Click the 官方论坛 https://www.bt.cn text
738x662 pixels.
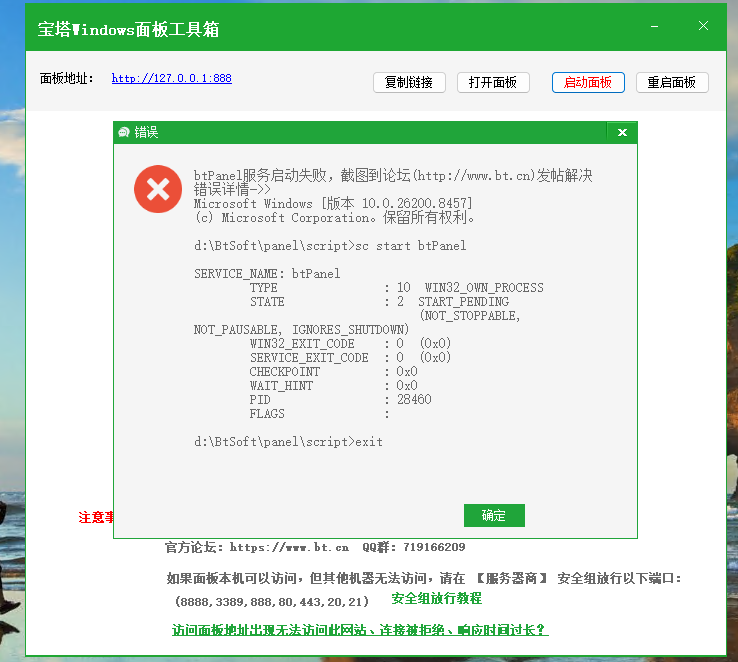tap(257, 547)
